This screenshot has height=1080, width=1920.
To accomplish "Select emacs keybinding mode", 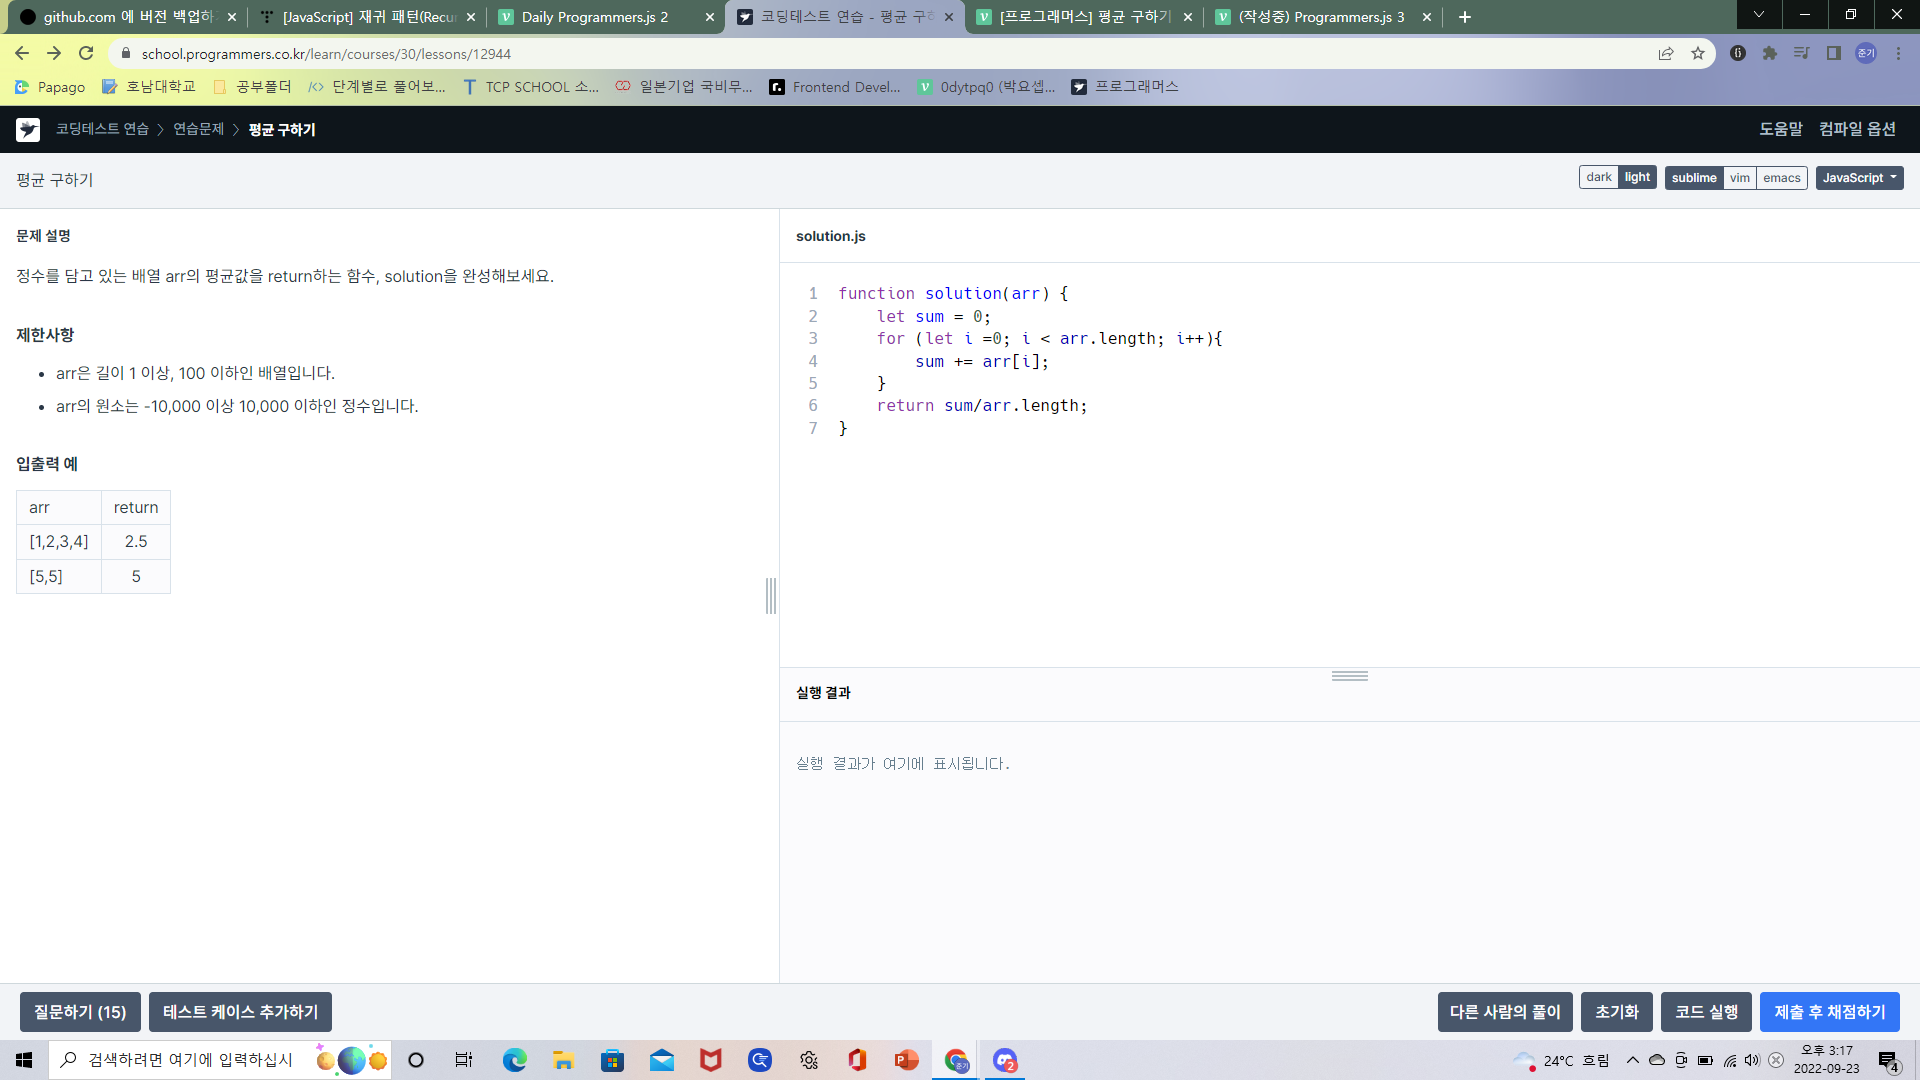I will 1782,178.
